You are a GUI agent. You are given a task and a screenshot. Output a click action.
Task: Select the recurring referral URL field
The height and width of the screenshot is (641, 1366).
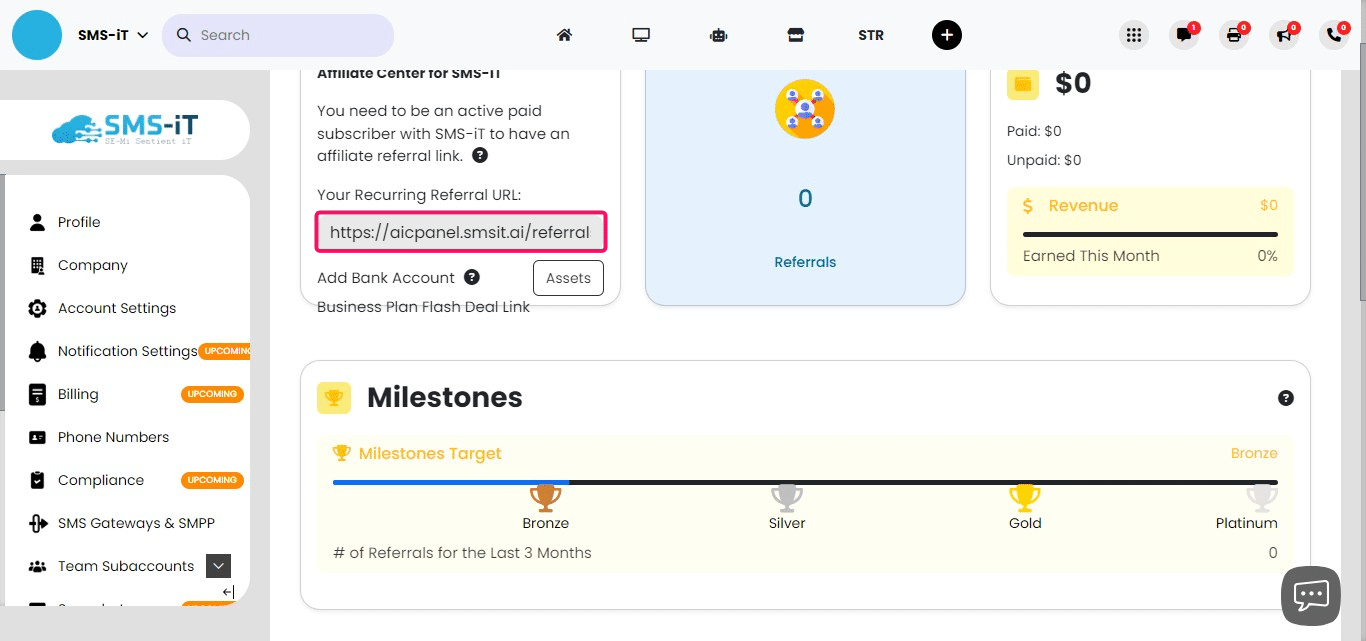[x=460, y=232]
